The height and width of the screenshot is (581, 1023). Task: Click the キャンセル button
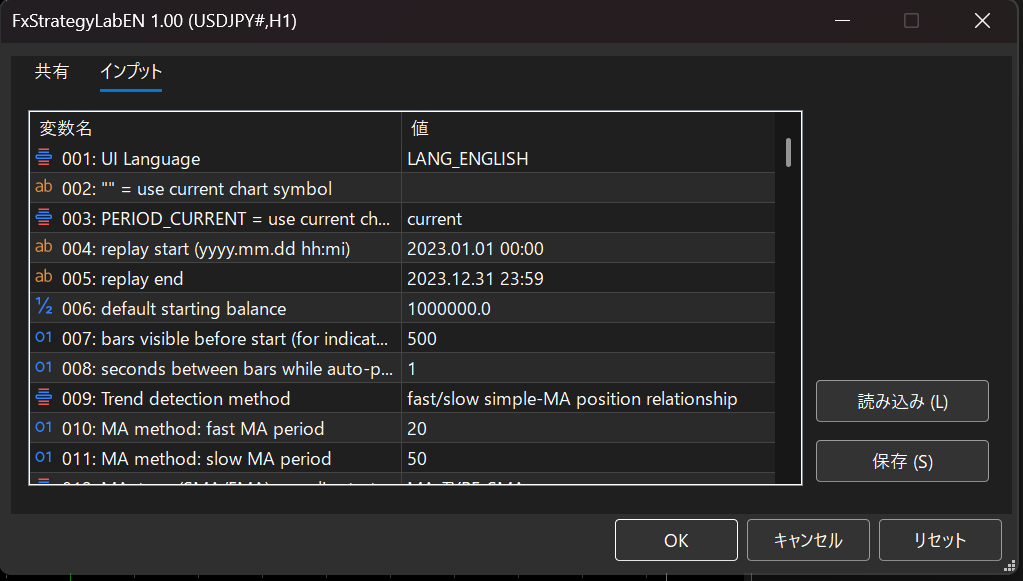pyautogui.click(x=808, y=540)
